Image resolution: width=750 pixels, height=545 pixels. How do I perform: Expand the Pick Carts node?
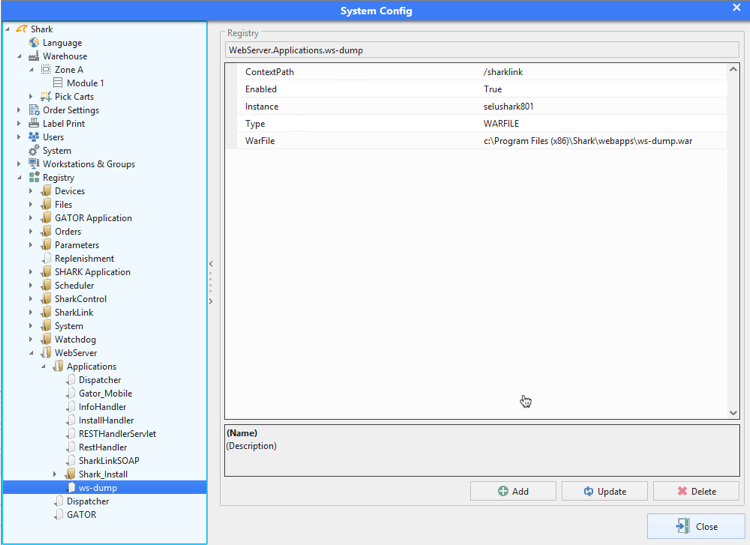tap(31, 97)
